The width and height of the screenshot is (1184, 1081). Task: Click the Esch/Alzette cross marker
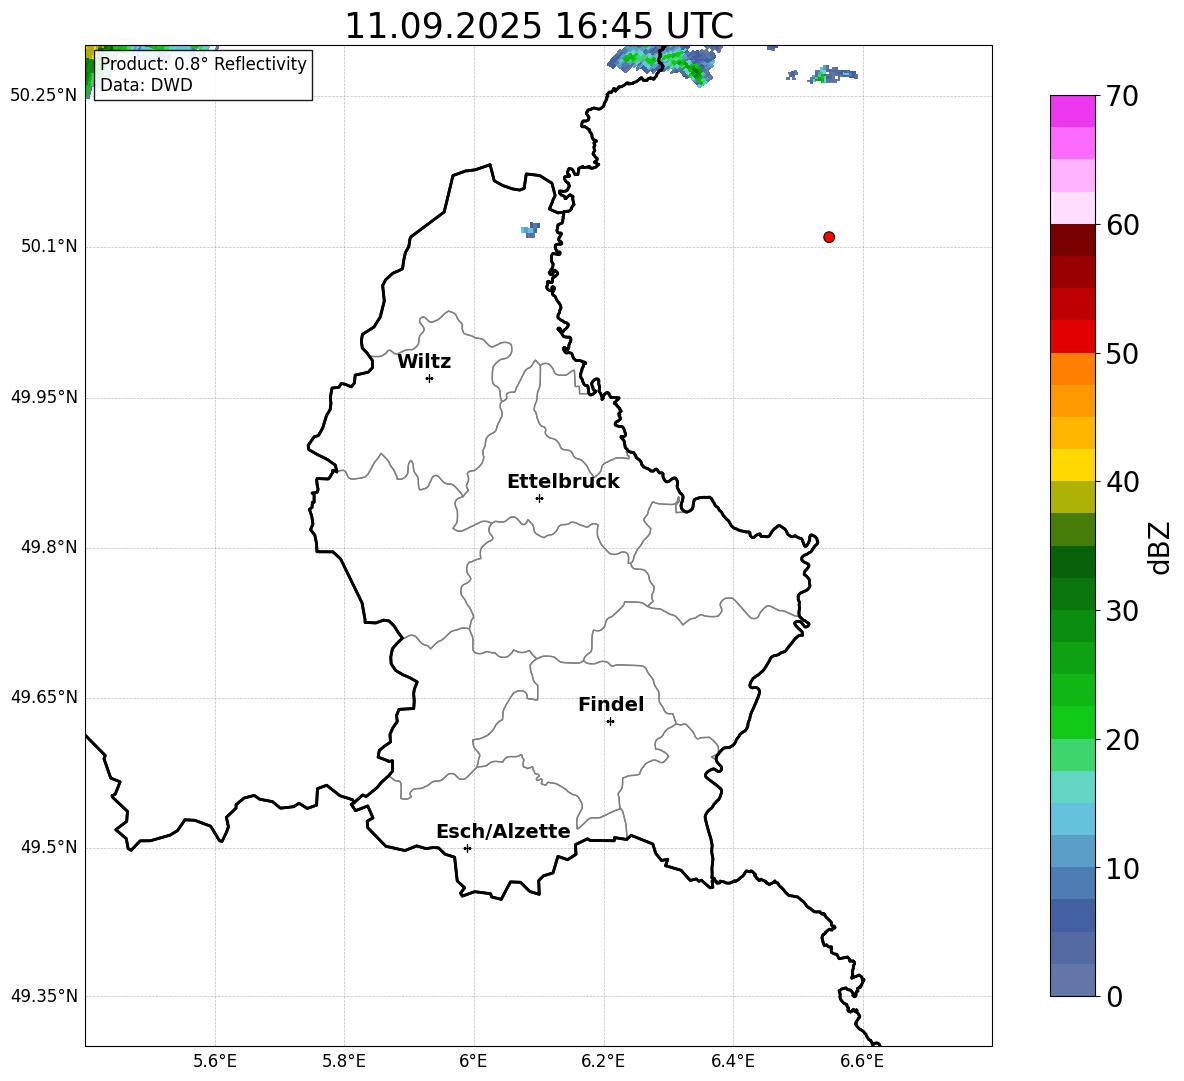(x=467, y=848)
